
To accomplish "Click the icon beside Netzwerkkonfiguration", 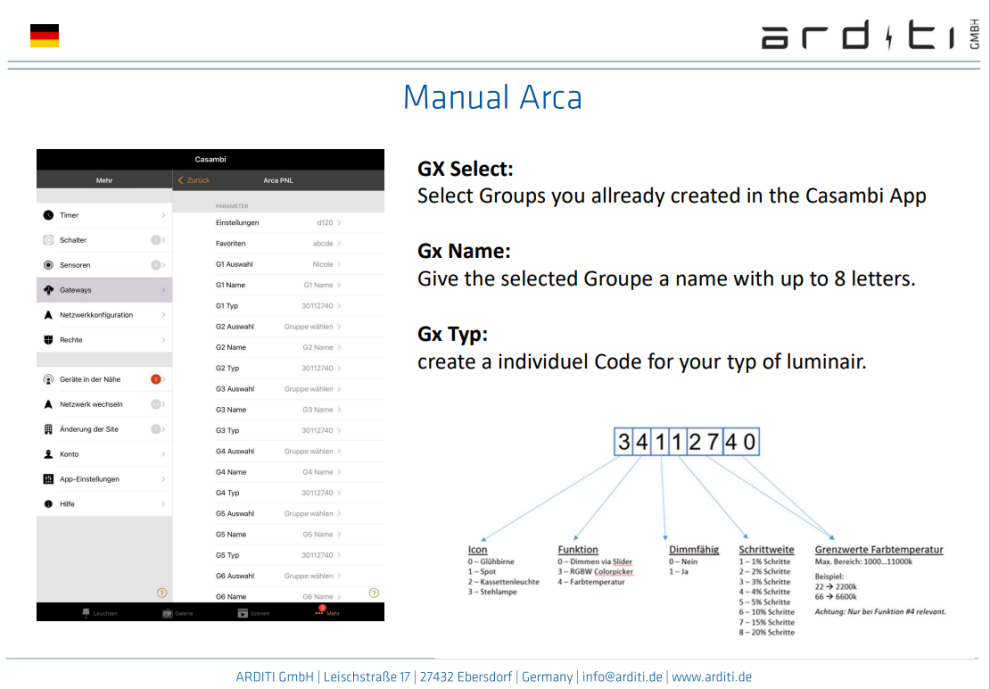I will (49, 315).
